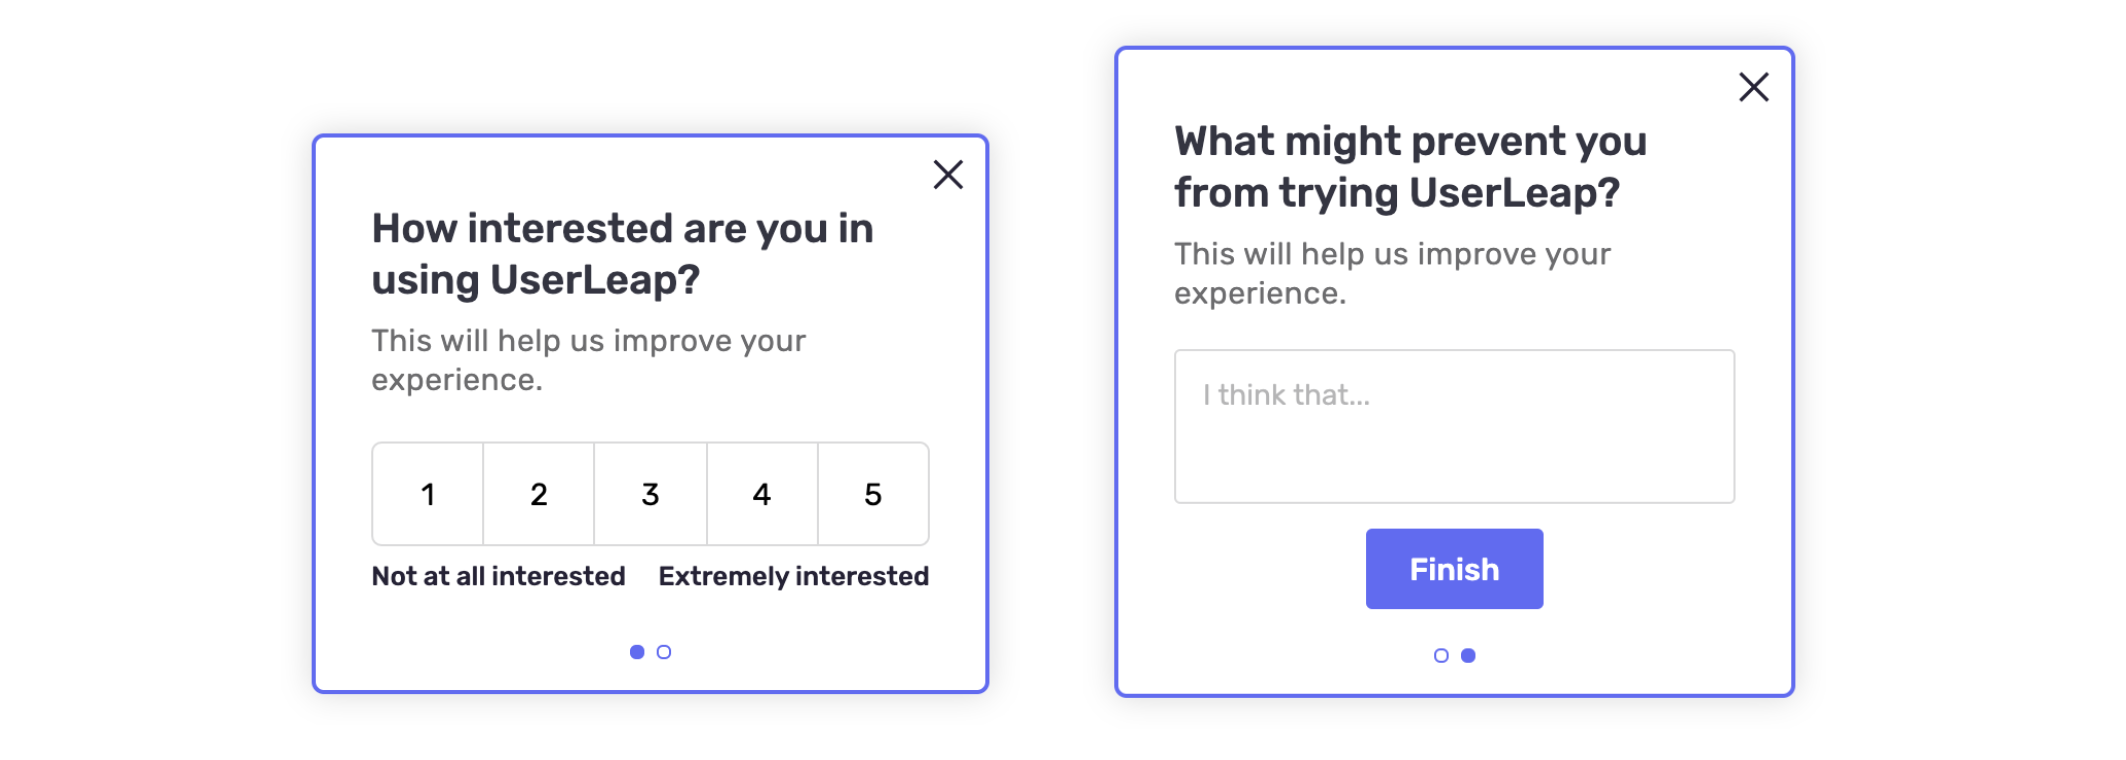This screenshot has width=2126, height=760.
Task: Click filled page dot in interest survey
Action: (x=637, y=652)
